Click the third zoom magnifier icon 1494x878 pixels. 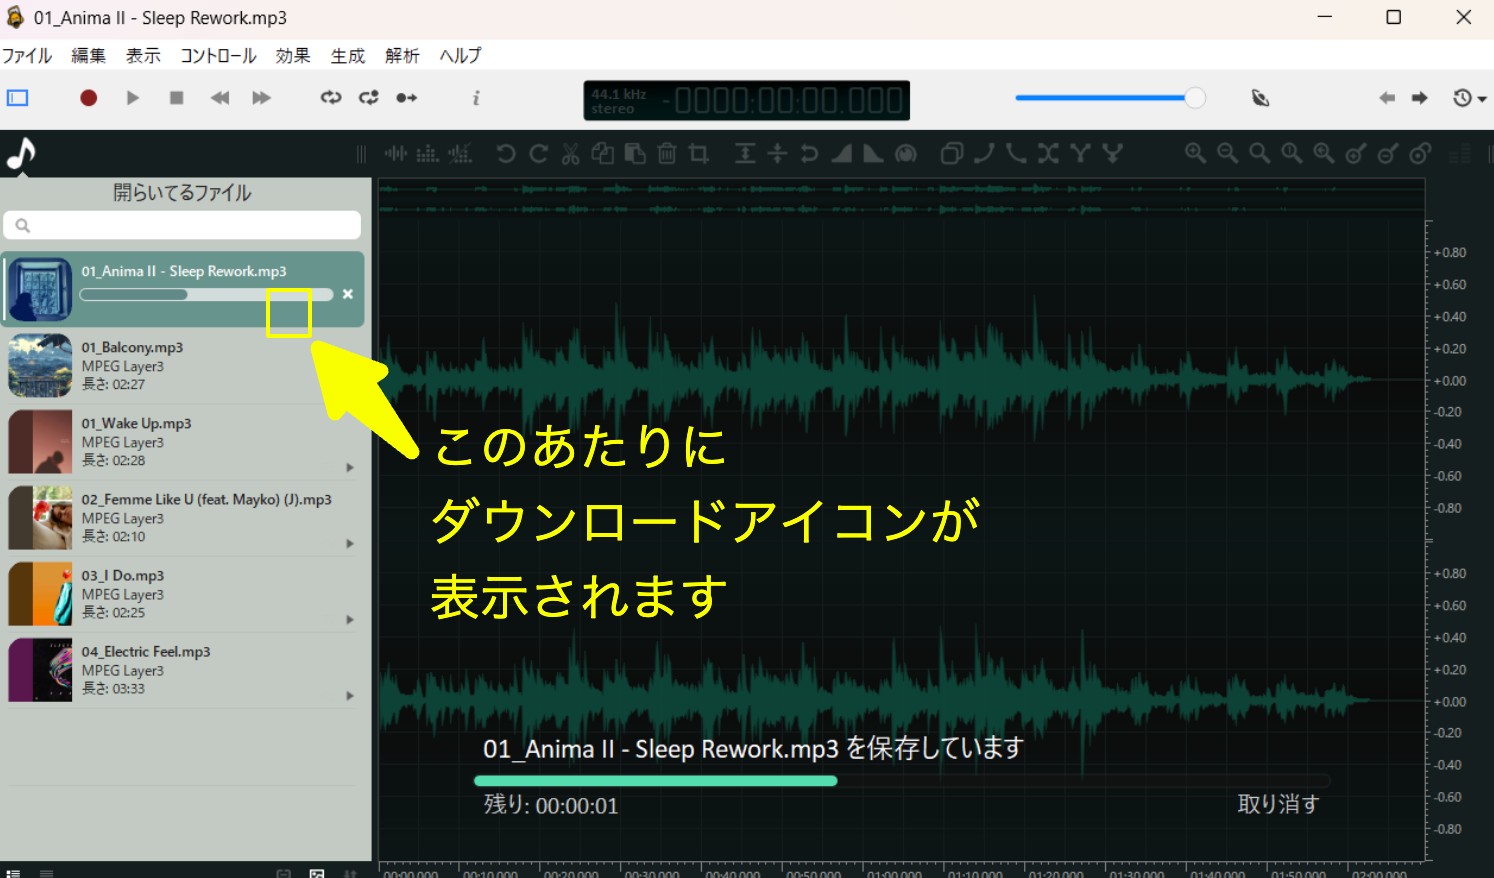pos(1259,153)
